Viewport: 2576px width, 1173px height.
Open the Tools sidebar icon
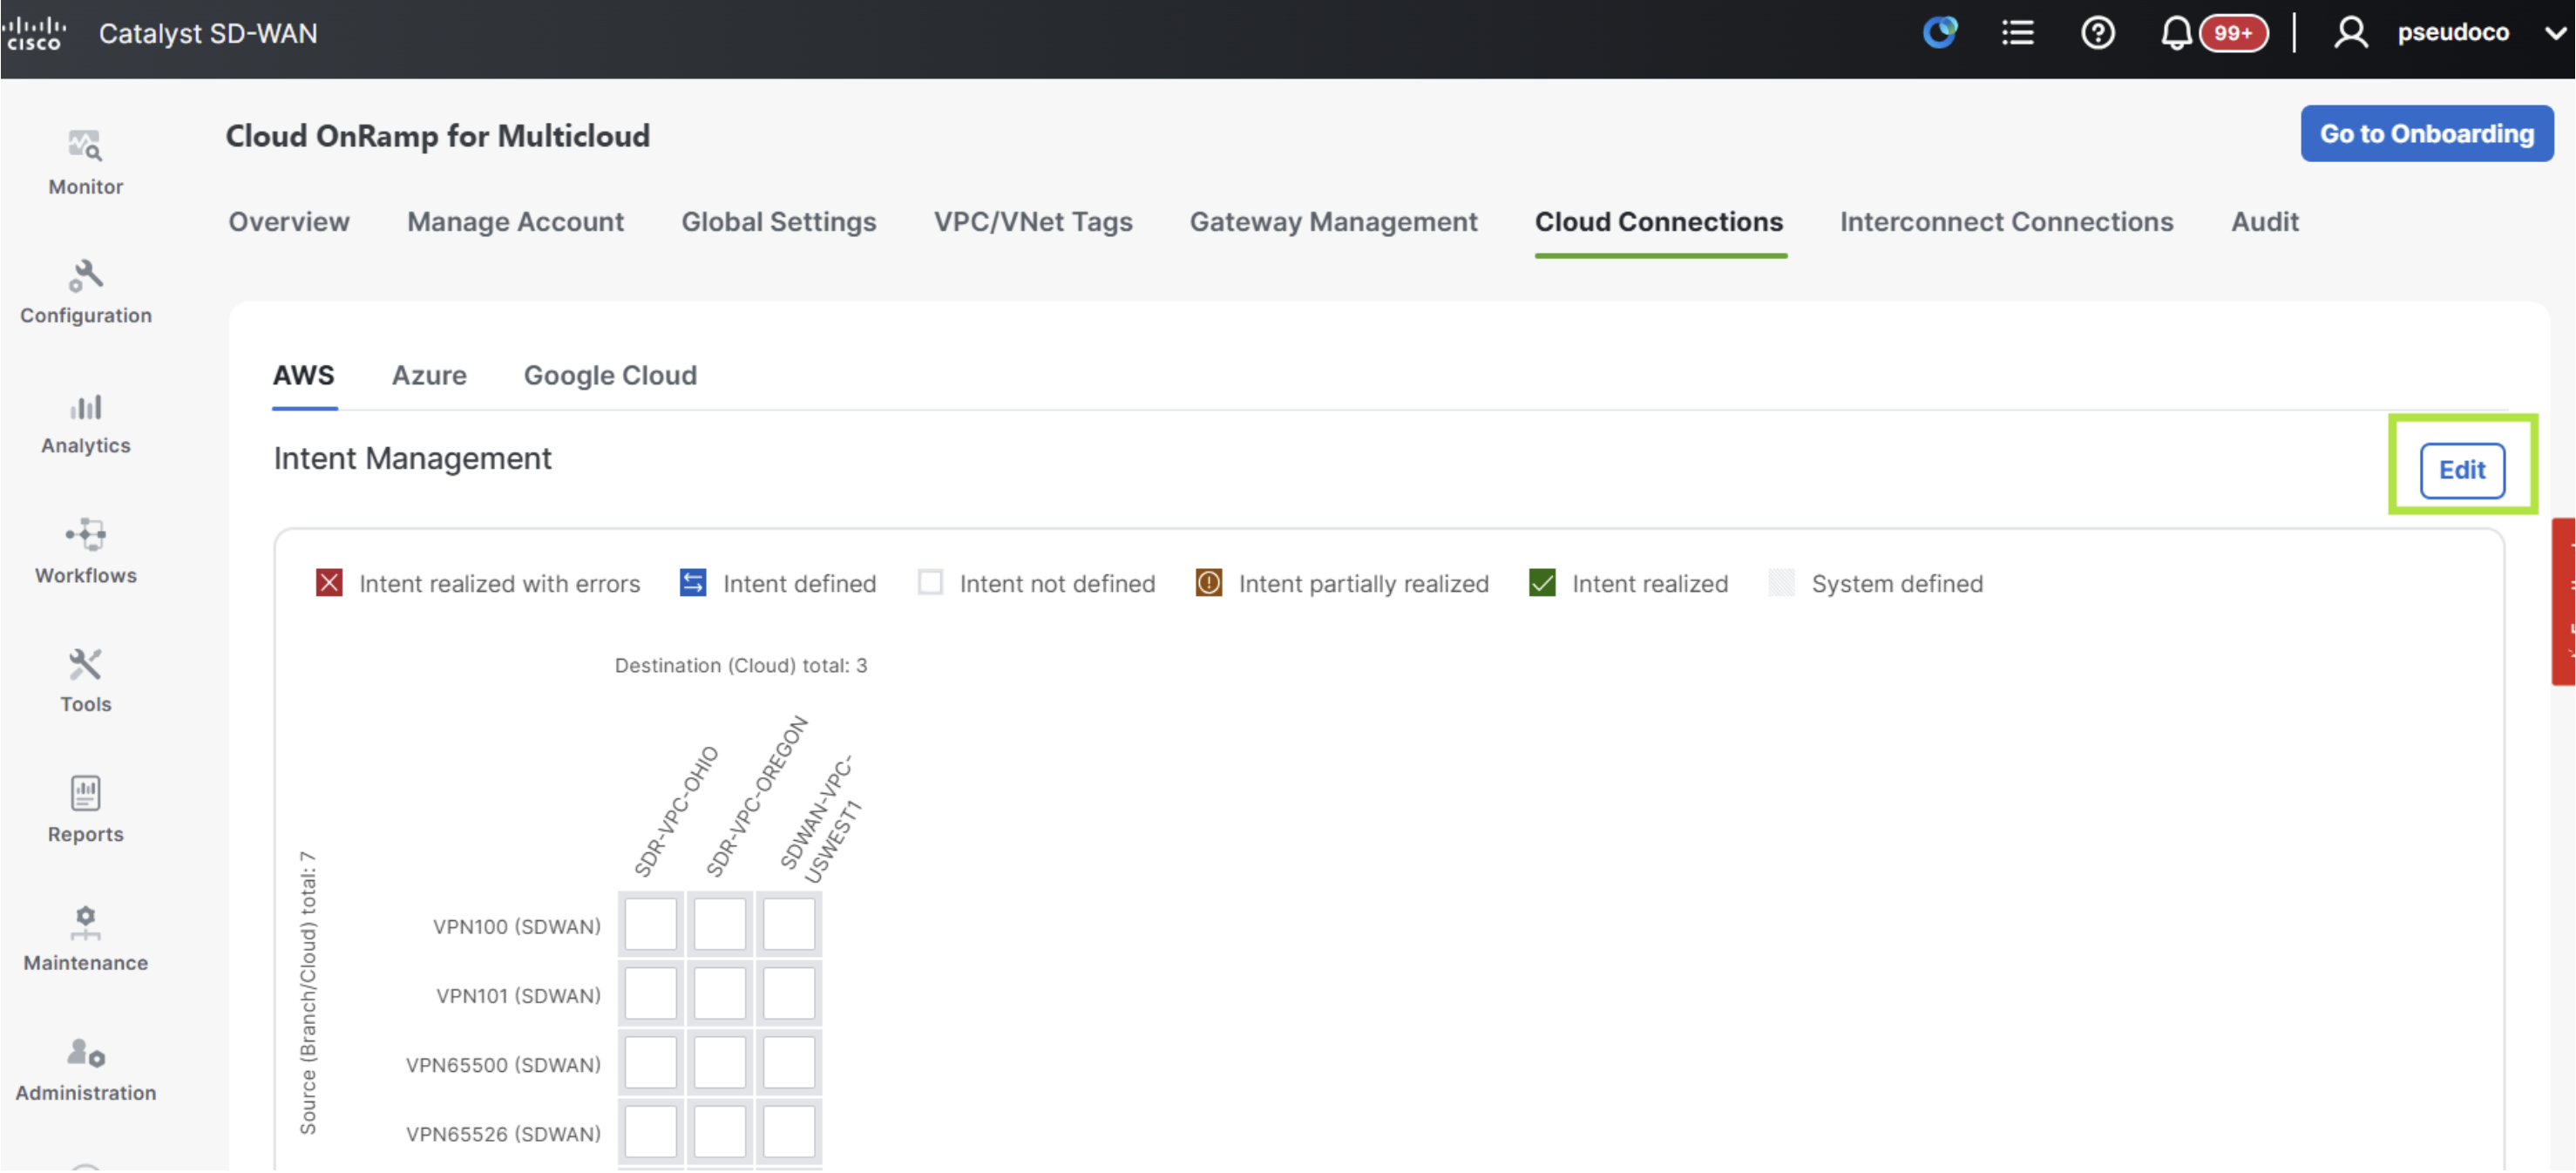click(x=85, y=664)
